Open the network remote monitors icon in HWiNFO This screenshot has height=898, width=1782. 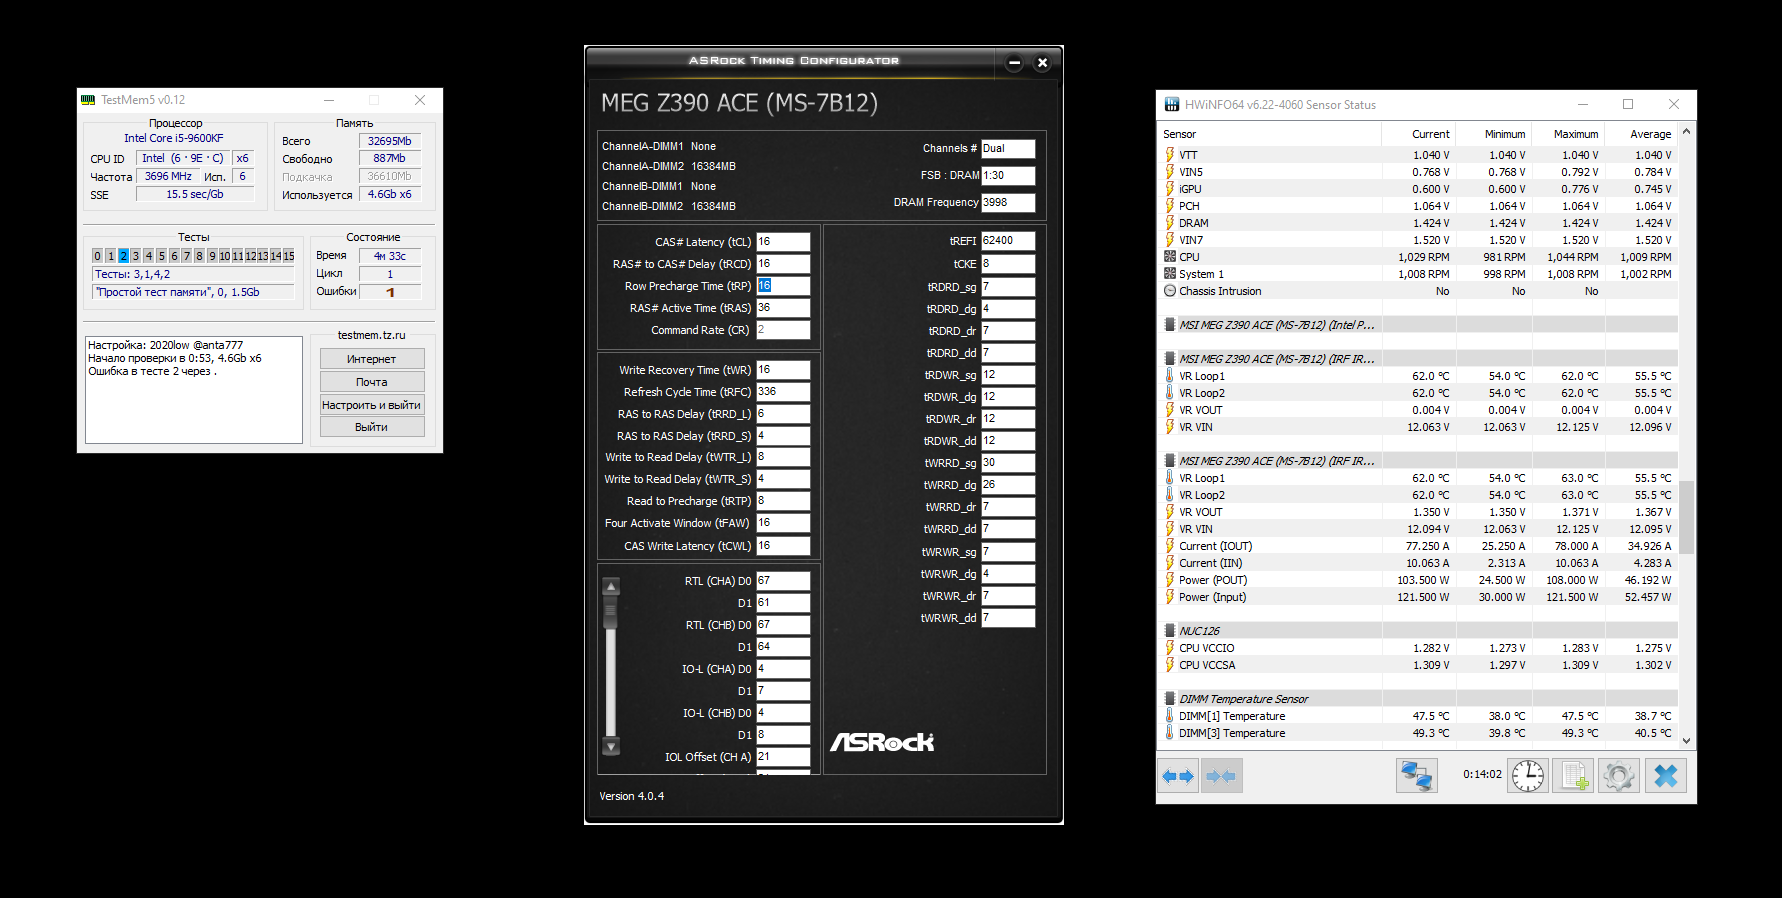pos(1416,776)
